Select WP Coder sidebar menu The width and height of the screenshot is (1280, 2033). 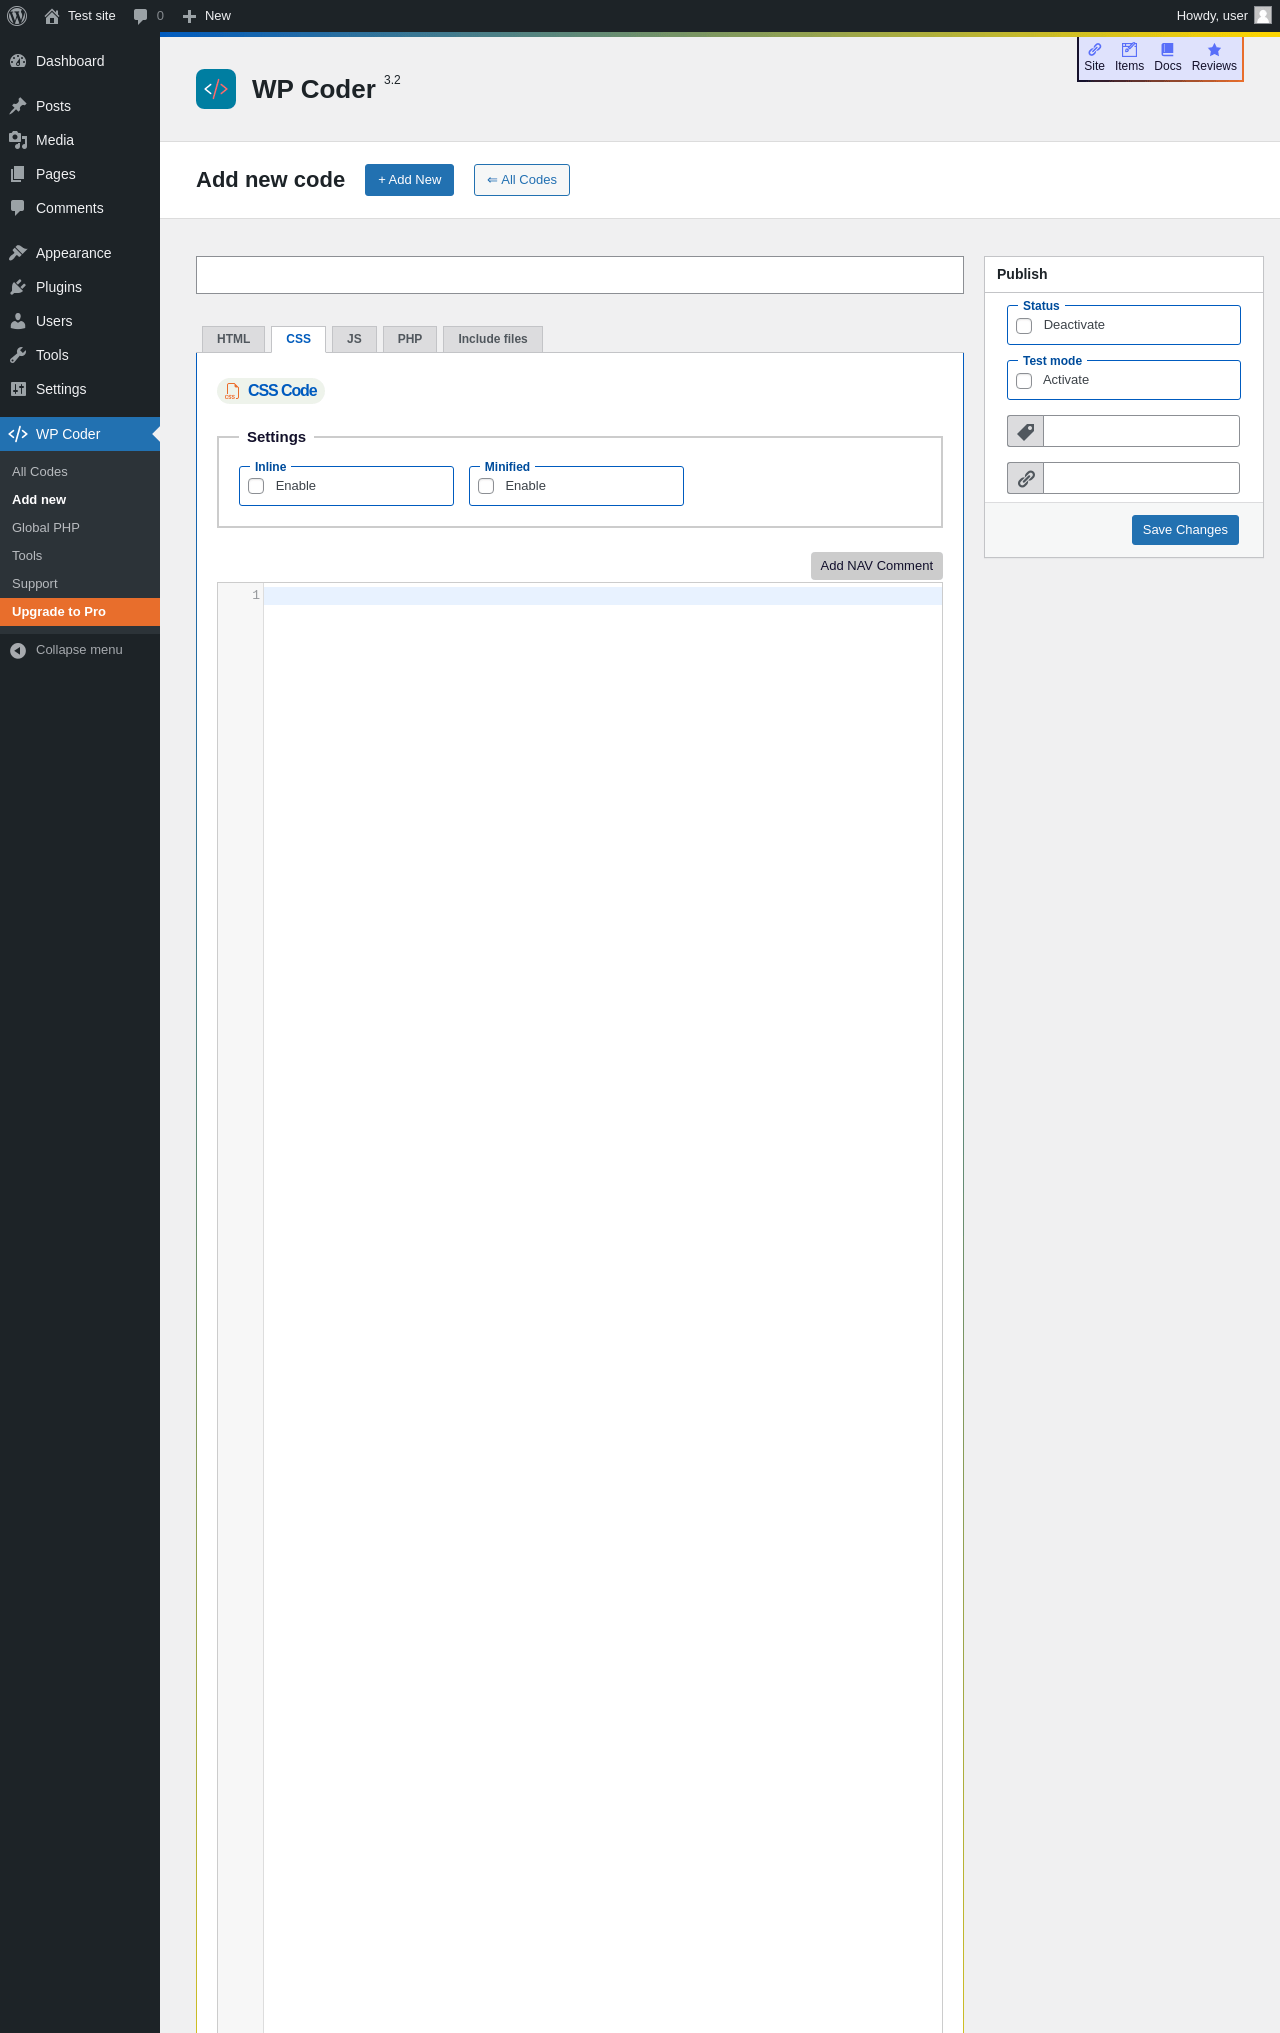(x=80, y=434)
